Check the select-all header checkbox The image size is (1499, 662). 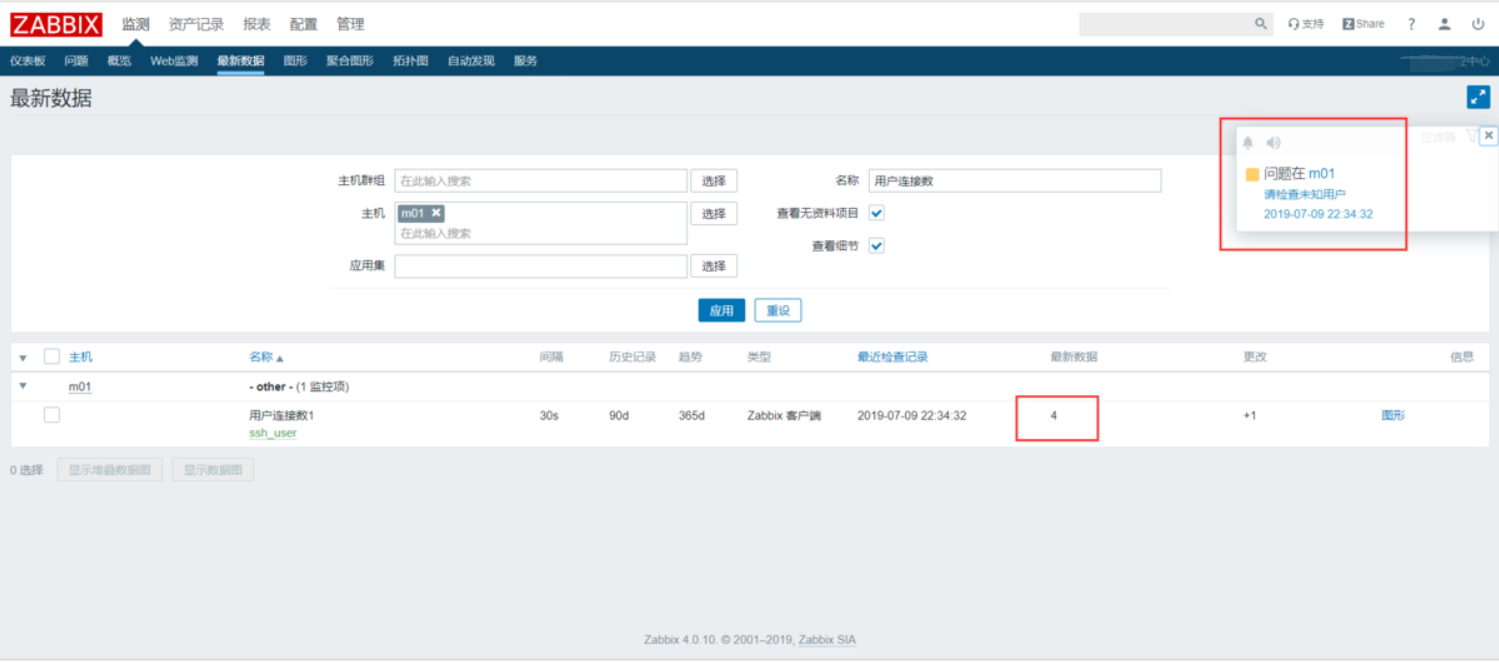52,357
